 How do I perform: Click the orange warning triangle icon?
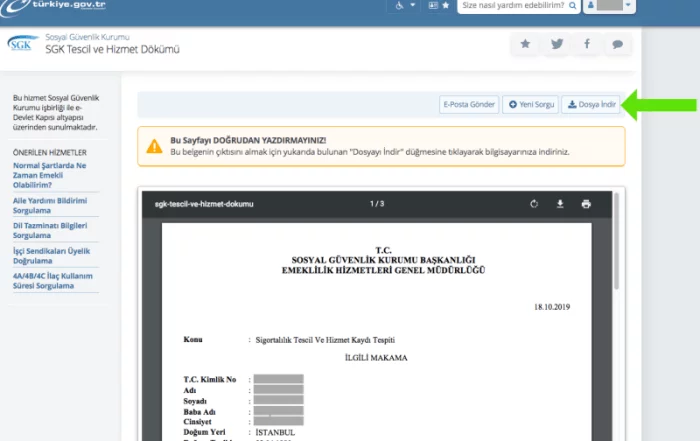[154, 146]
